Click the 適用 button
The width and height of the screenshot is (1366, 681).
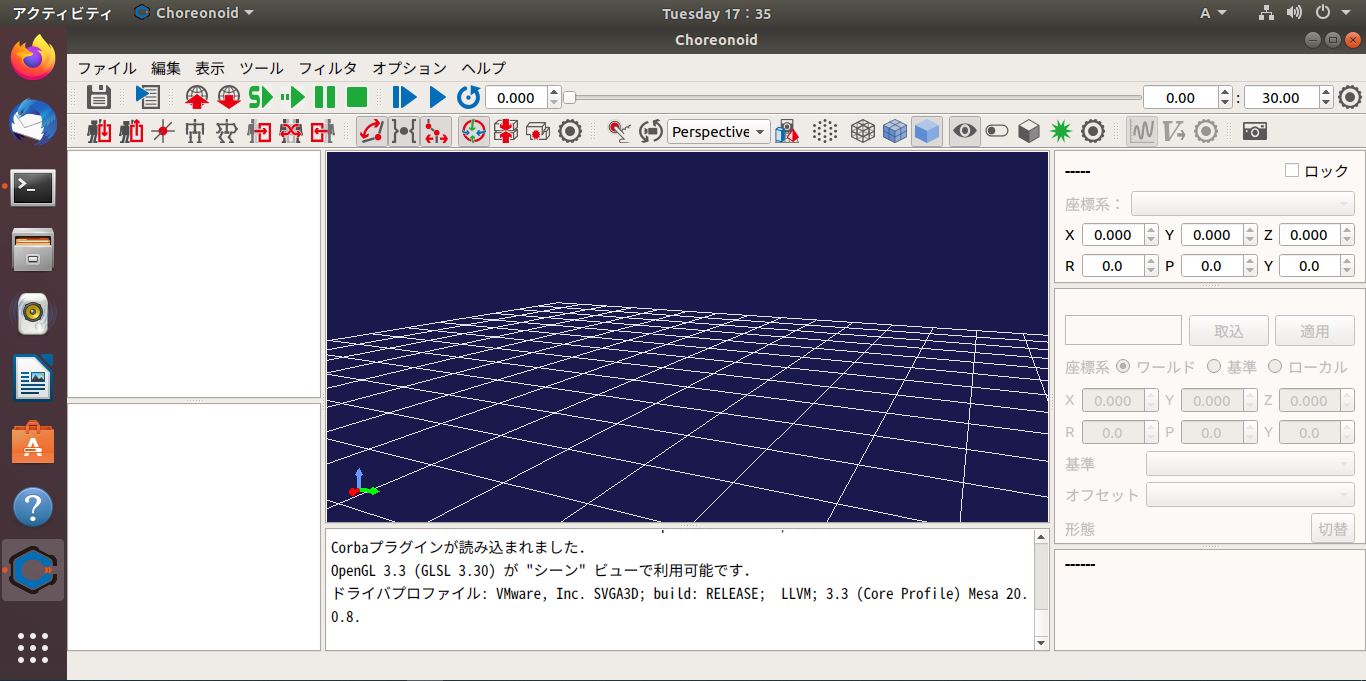coord(1315,331)
